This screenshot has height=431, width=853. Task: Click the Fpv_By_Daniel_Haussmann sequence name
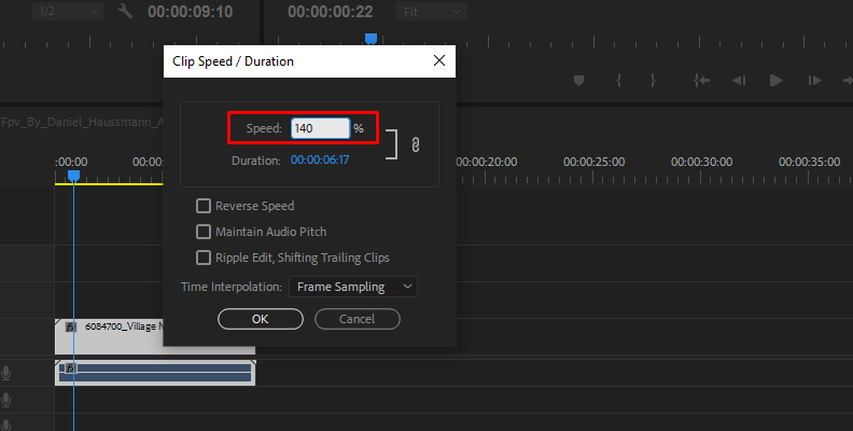click(82, 122)
